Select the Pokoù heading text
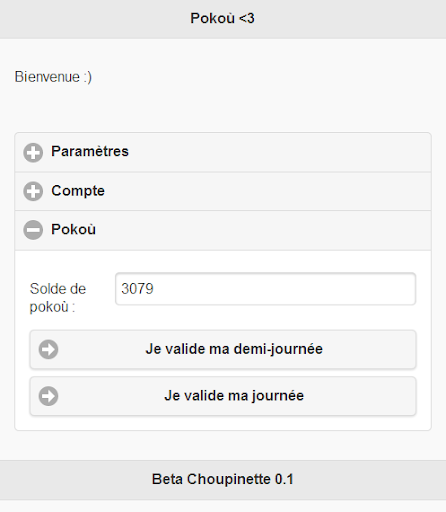This screenshot has height=512, width=446. (73, 229)
